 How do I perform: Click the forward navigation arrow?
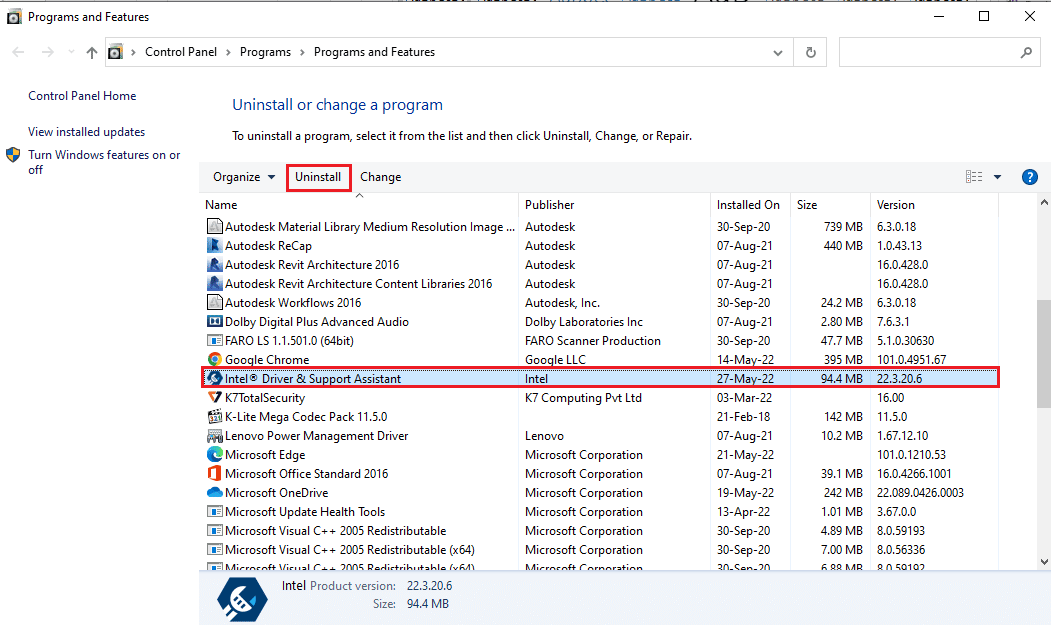point(48,52)
